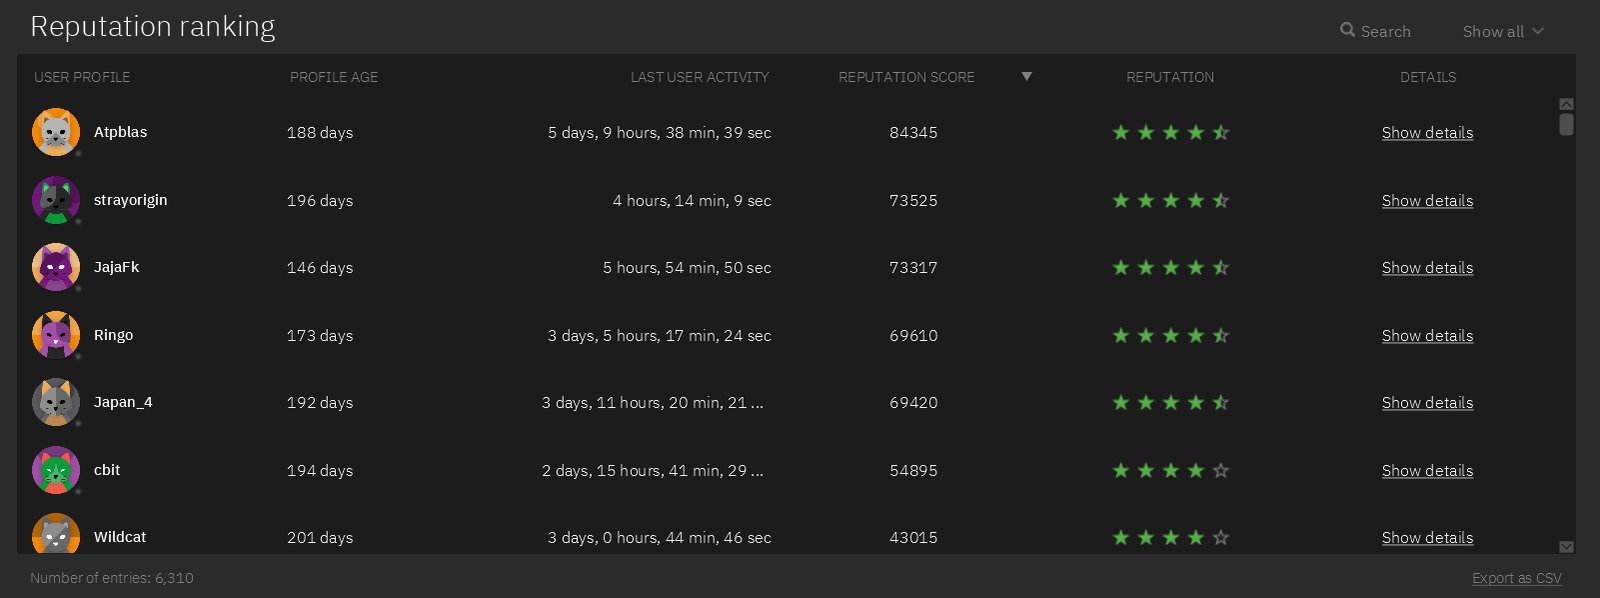Click strayorigin's cat avatar

(x=56, y=200)
